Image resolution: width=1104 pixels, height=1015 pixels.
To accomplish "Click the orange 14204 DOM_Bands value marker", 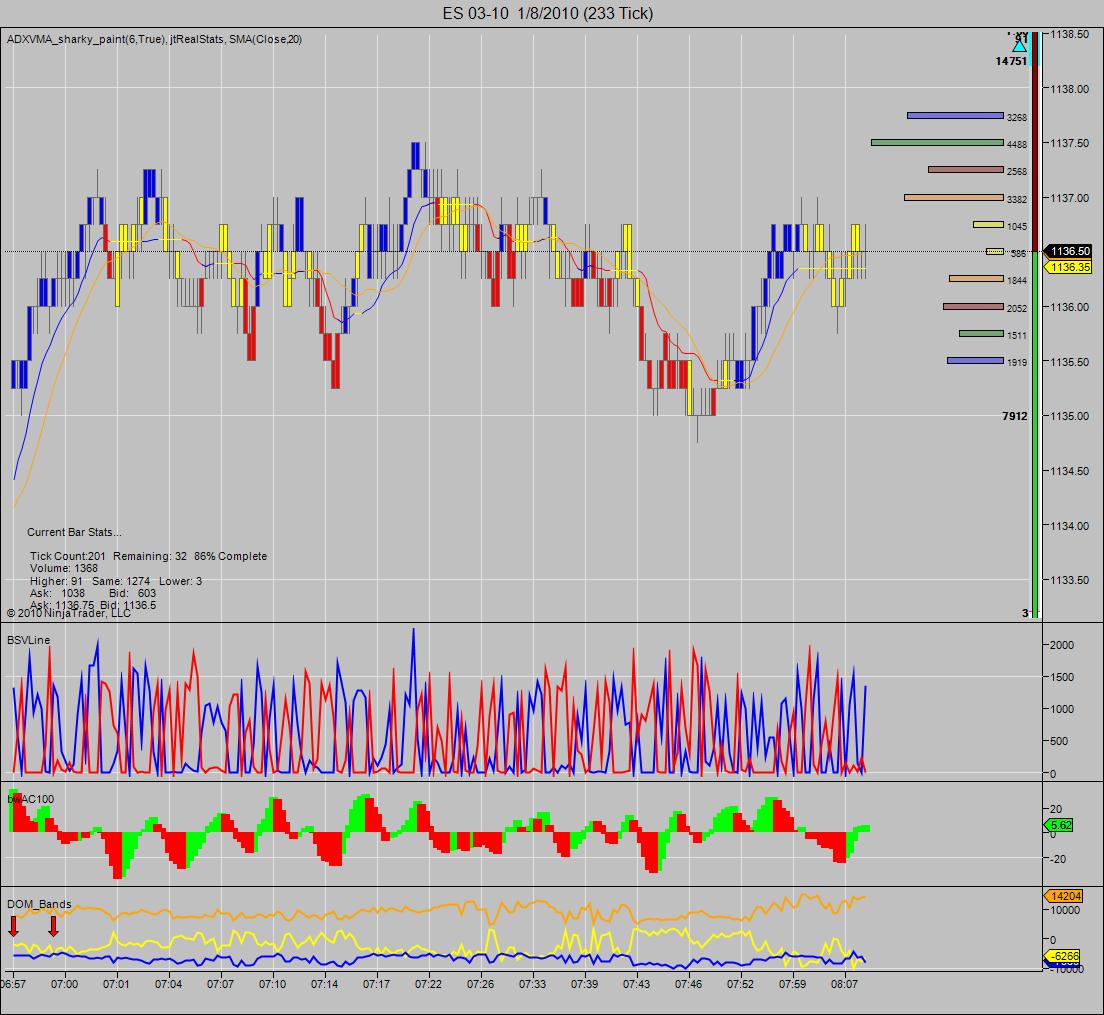I will [x=1062, y=896].
